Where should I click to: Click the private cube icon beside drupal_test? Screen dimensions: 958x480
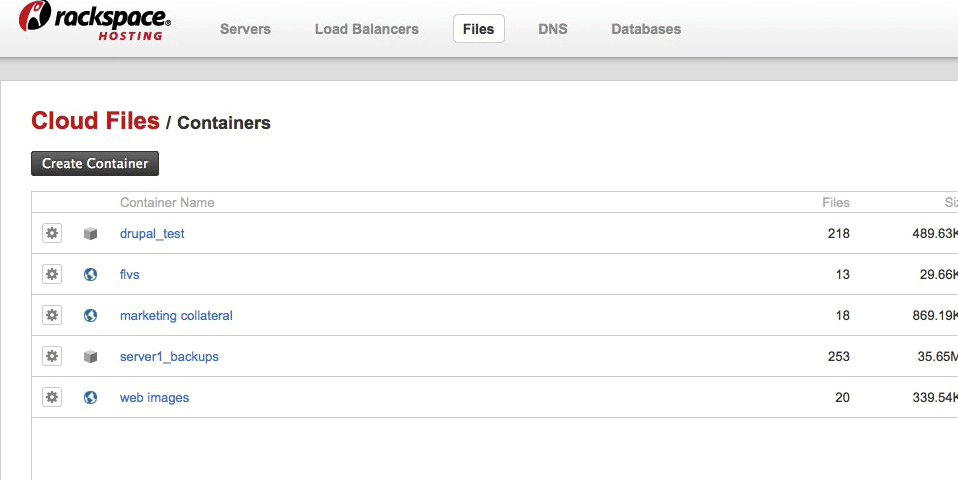coord(90,233)
